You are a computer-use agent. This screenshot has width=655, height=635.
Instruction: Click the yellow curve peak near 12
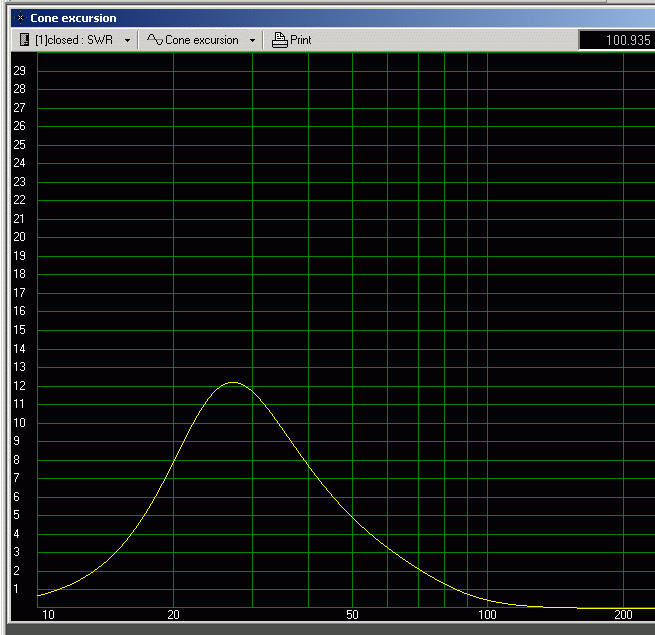coord(233,382)
